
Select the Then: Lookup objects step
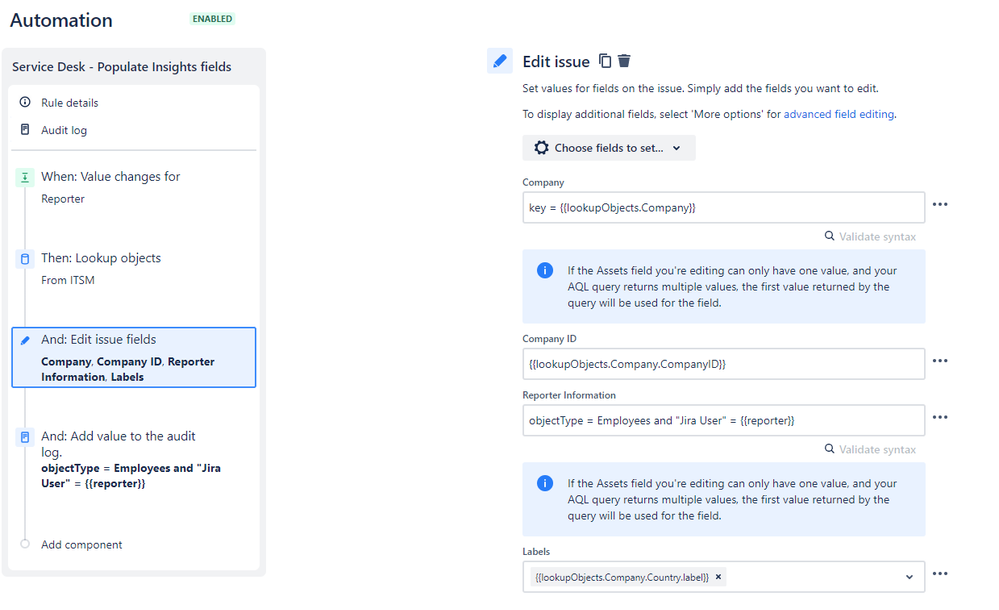tap(134, 269)
